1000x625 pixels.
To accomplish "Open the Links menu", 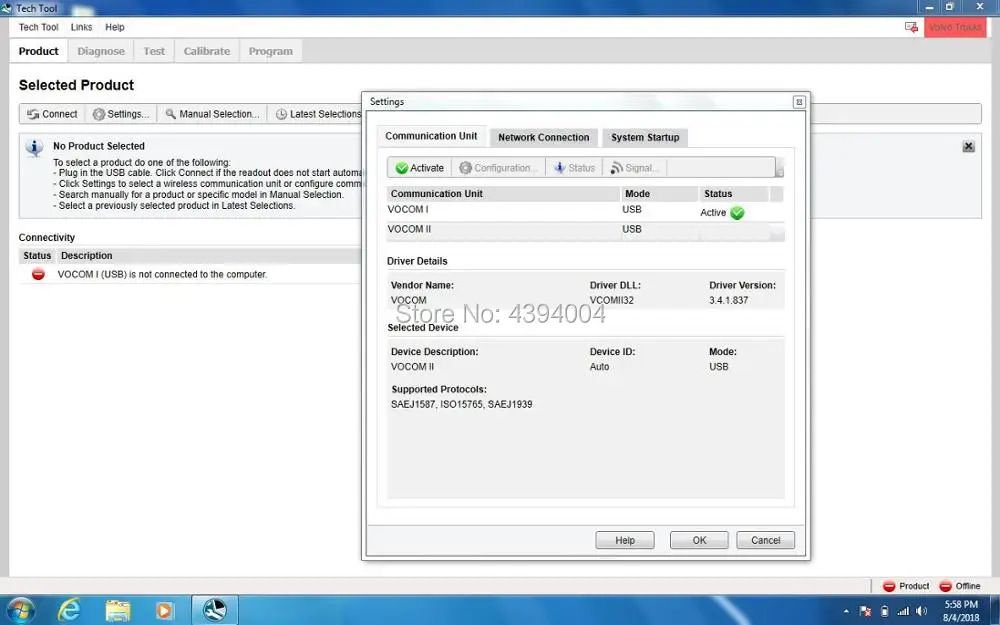I will pyautogui.click(x=81, y=27).
